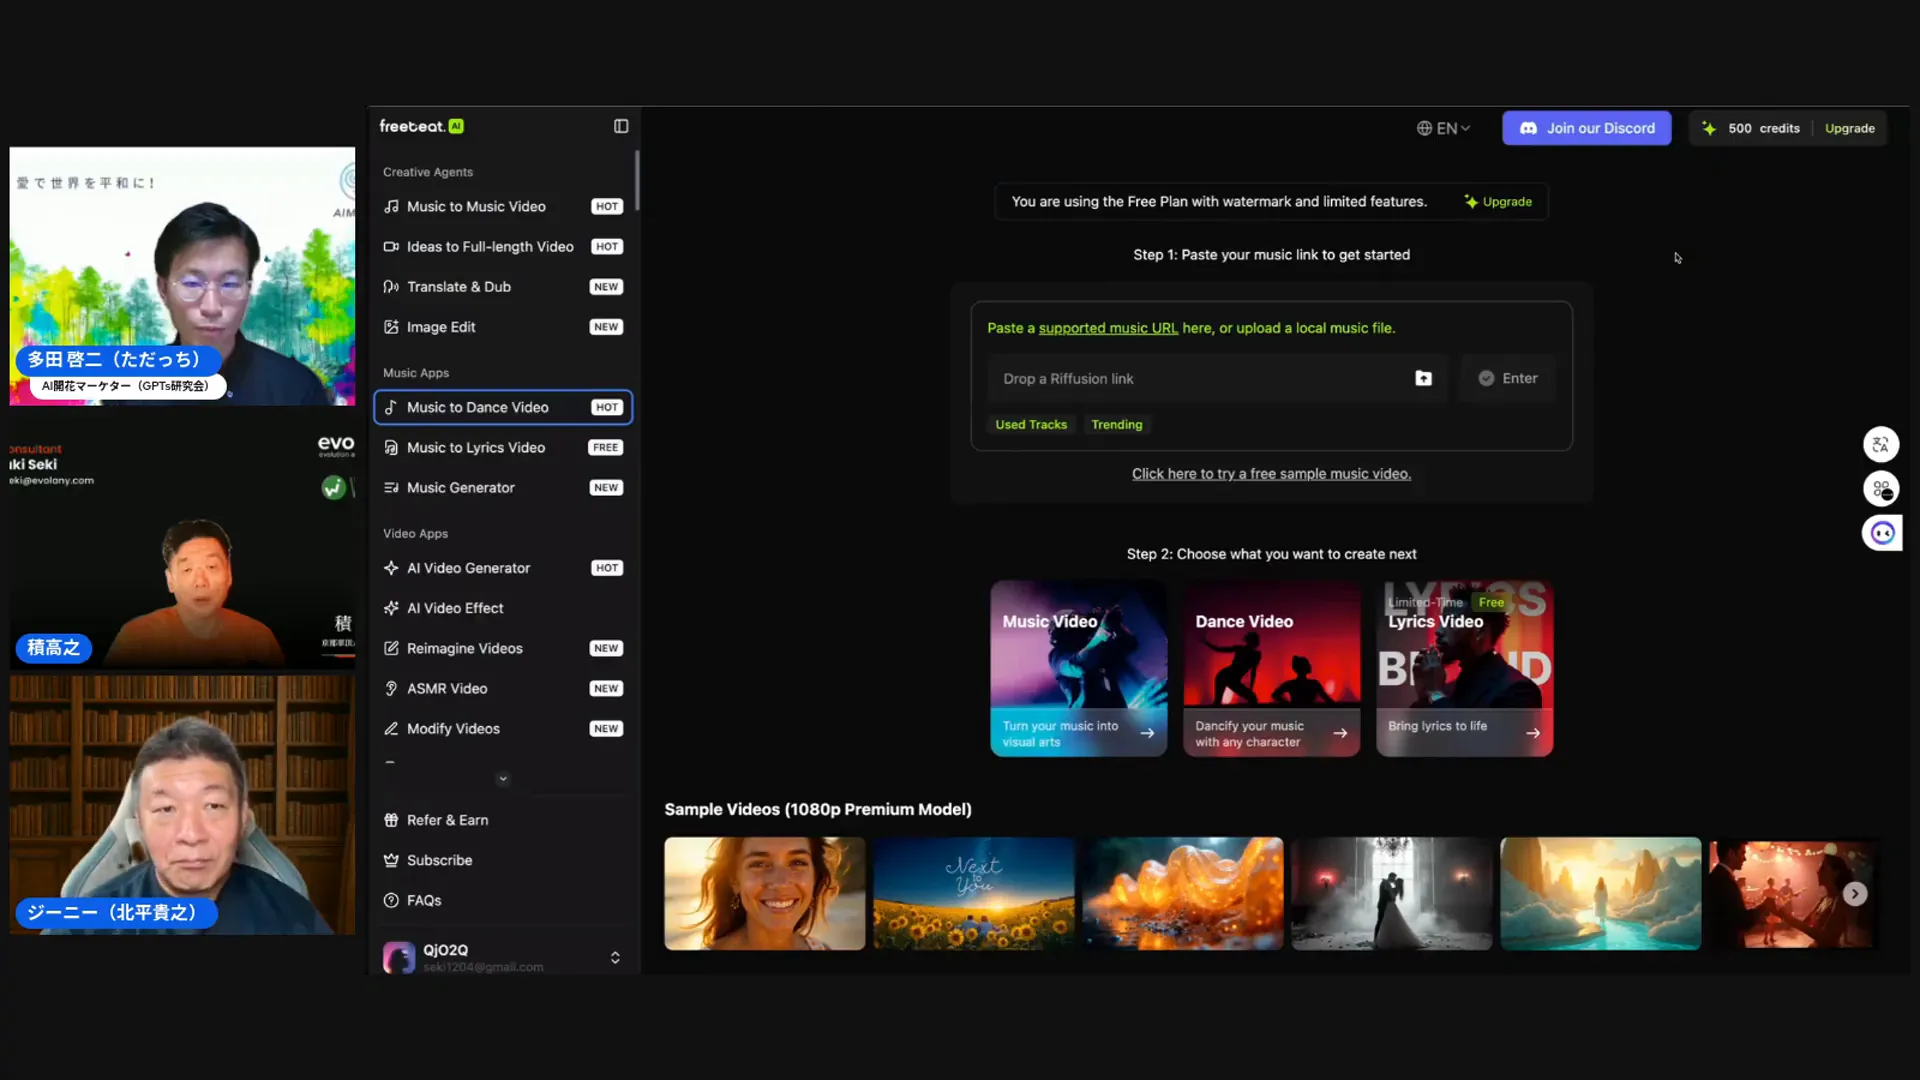
Task: Open the Music Generator app
Action: pyautogui.click(x=503, y=487)
